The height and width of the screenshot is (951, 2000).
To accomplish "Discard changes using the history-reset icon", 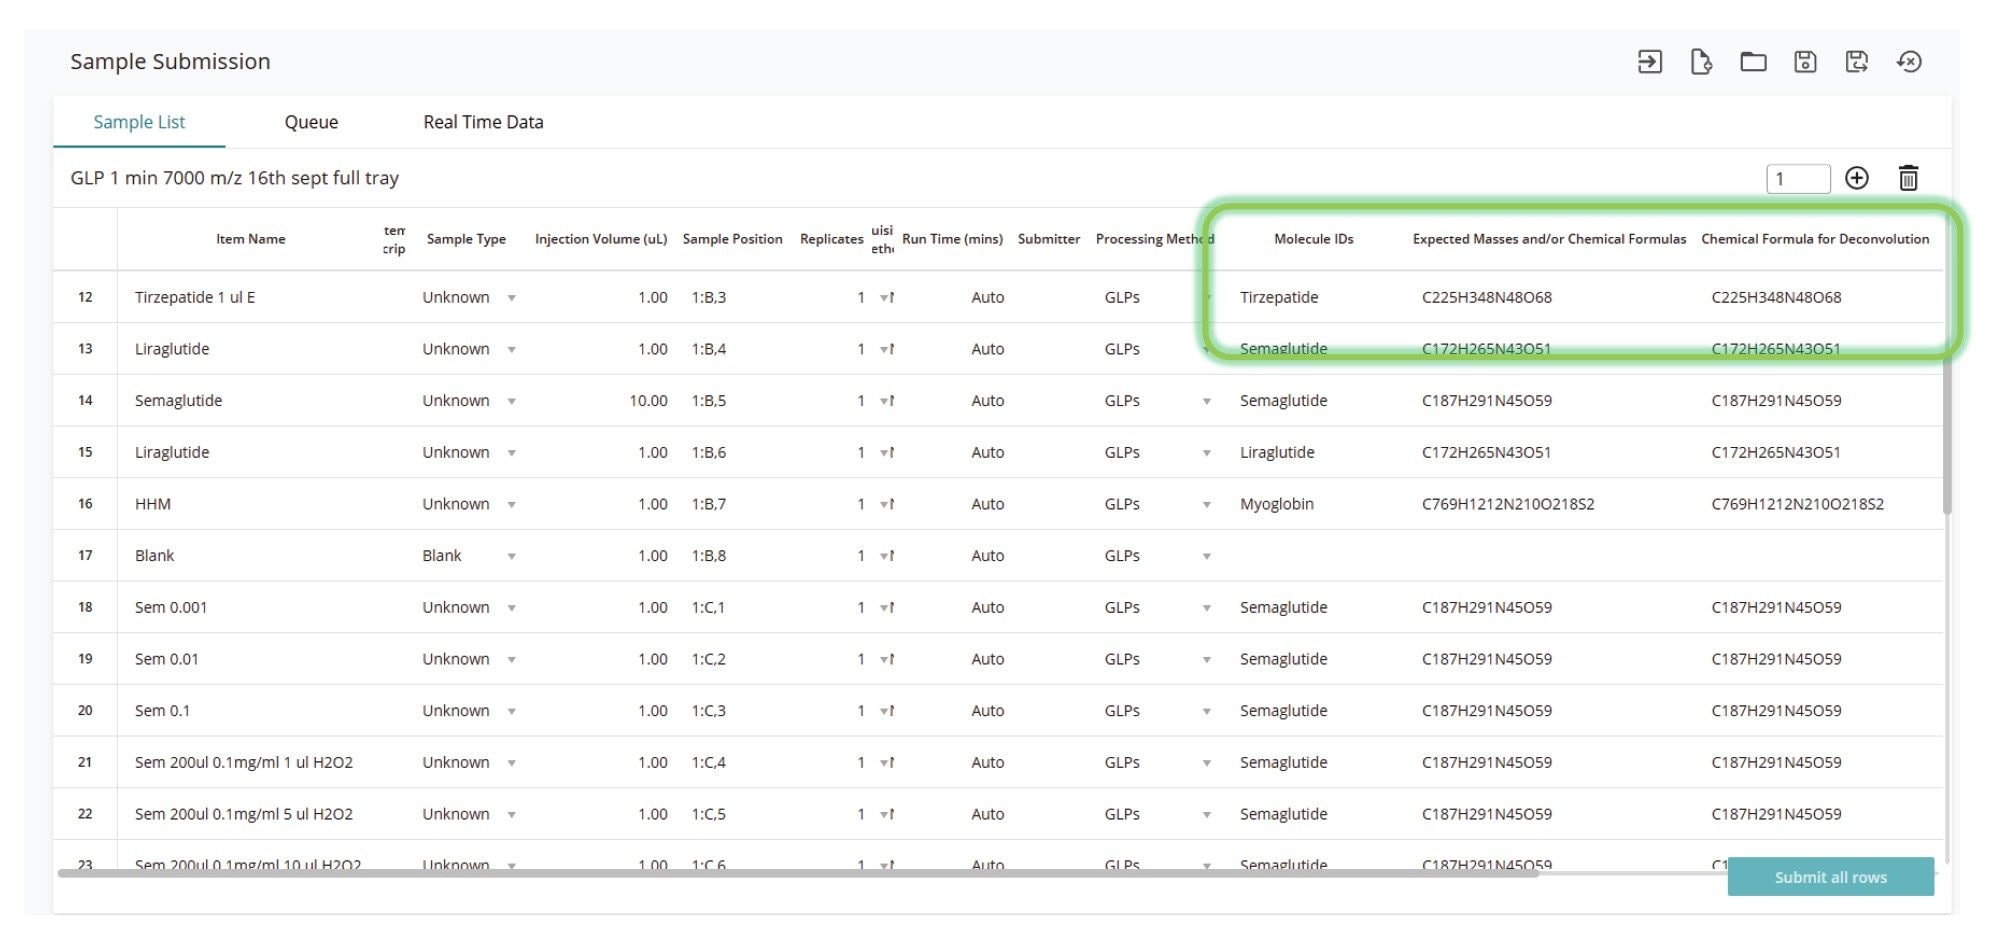I will pos(1910,61).
